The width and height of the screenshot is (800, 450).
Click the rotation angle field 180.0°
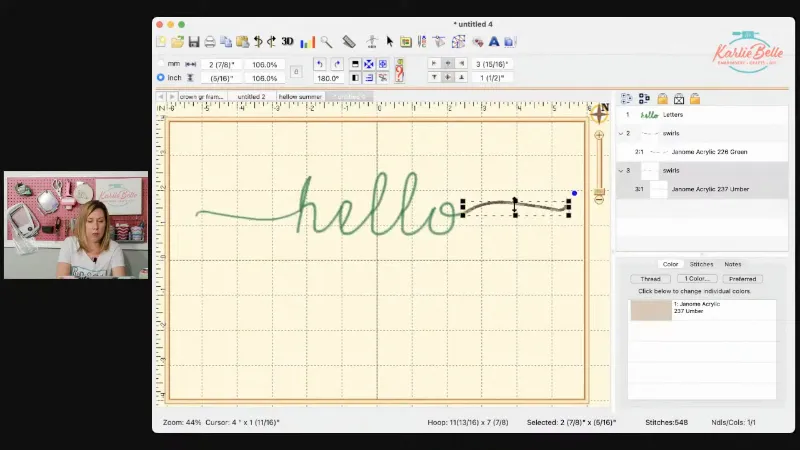point(328,78)
